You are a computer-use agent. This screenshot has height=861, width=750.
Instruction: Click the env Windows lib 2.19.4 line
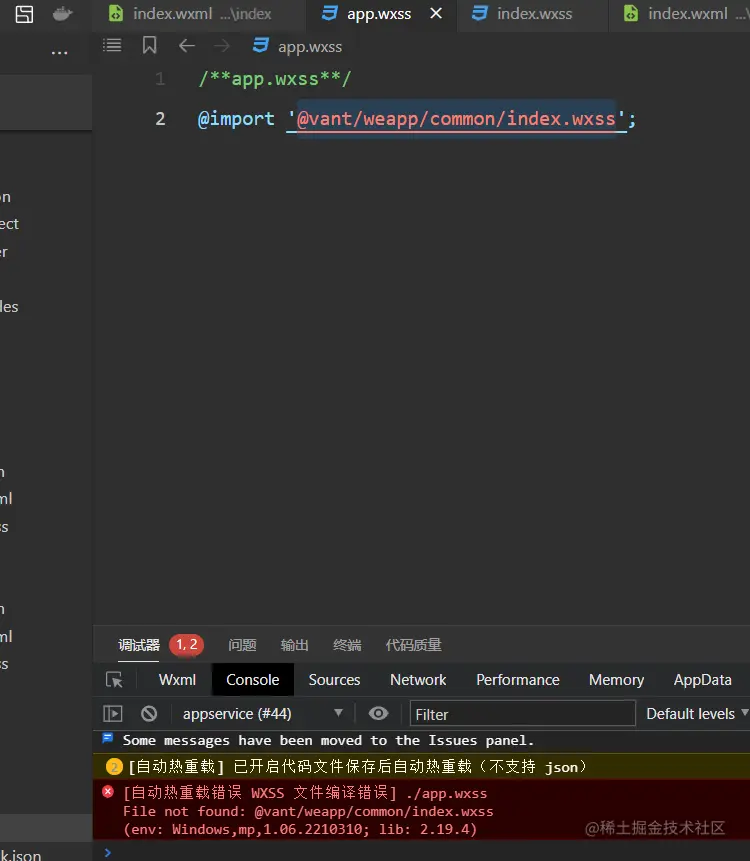pos(300,829)
